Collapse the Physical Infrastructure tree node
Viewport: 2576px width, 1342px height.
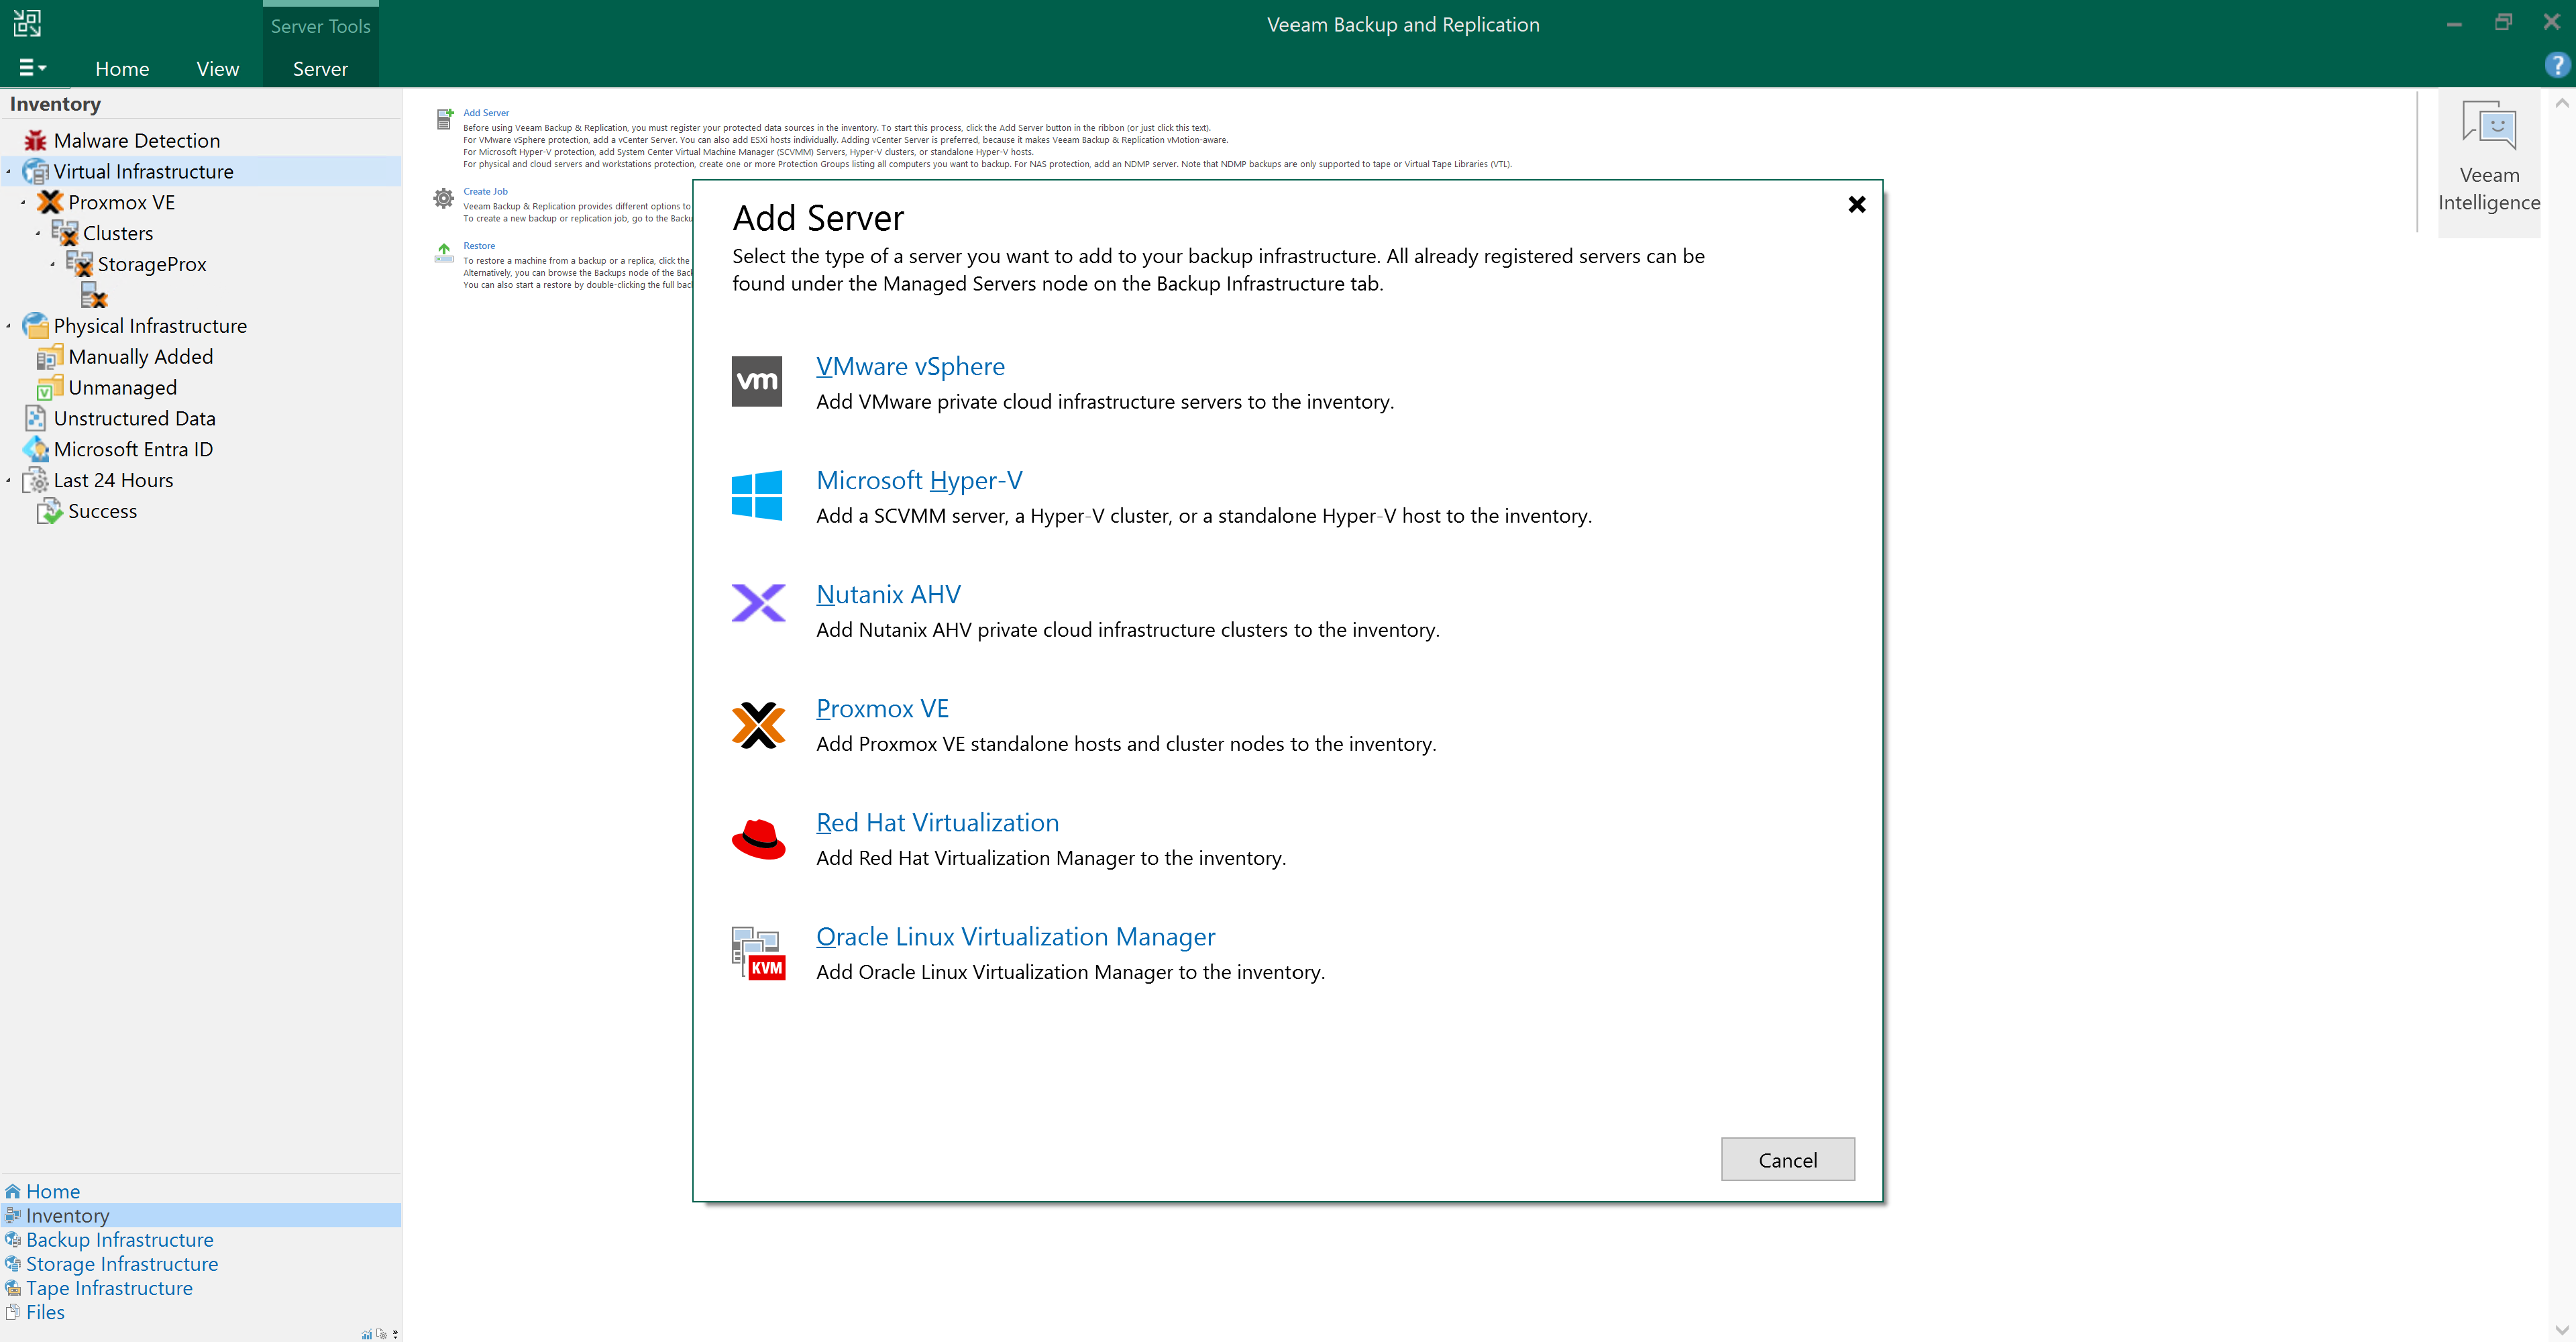[9, 326]
